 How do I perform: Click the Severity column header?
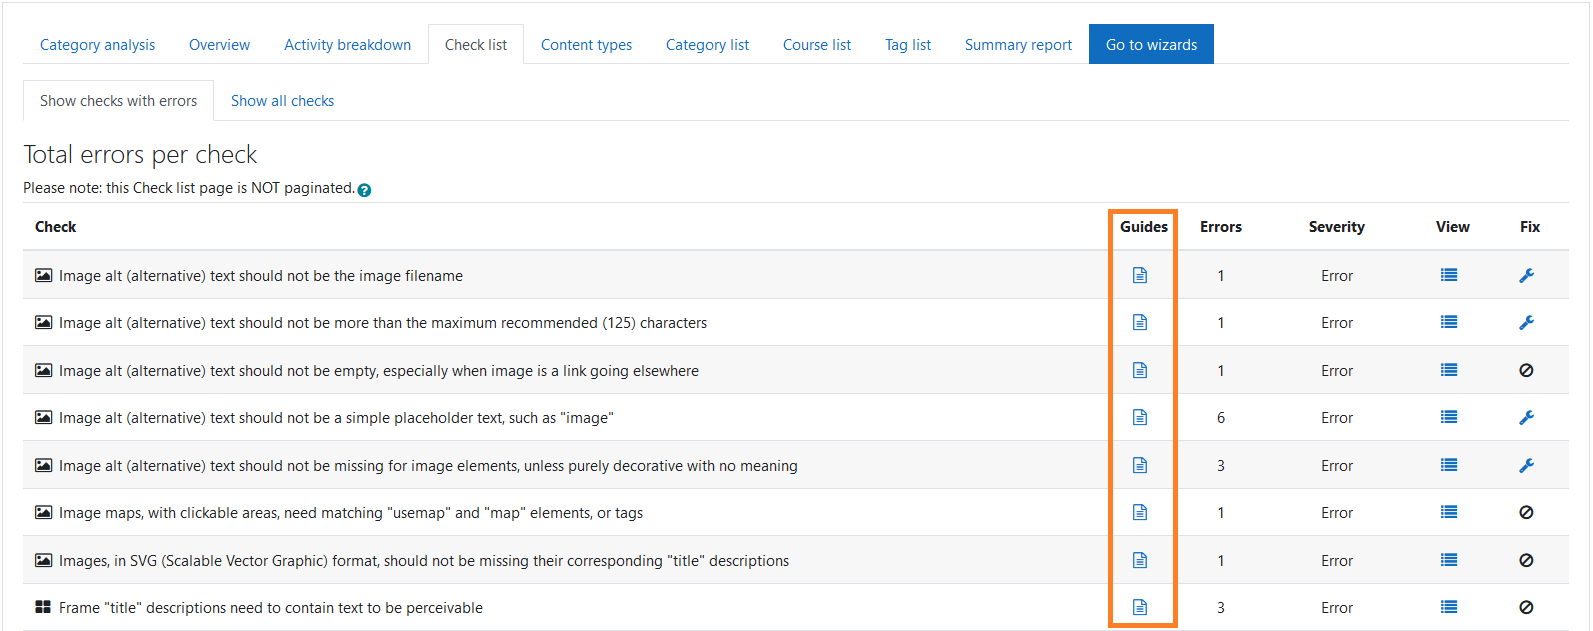[x=1337, y=227]
